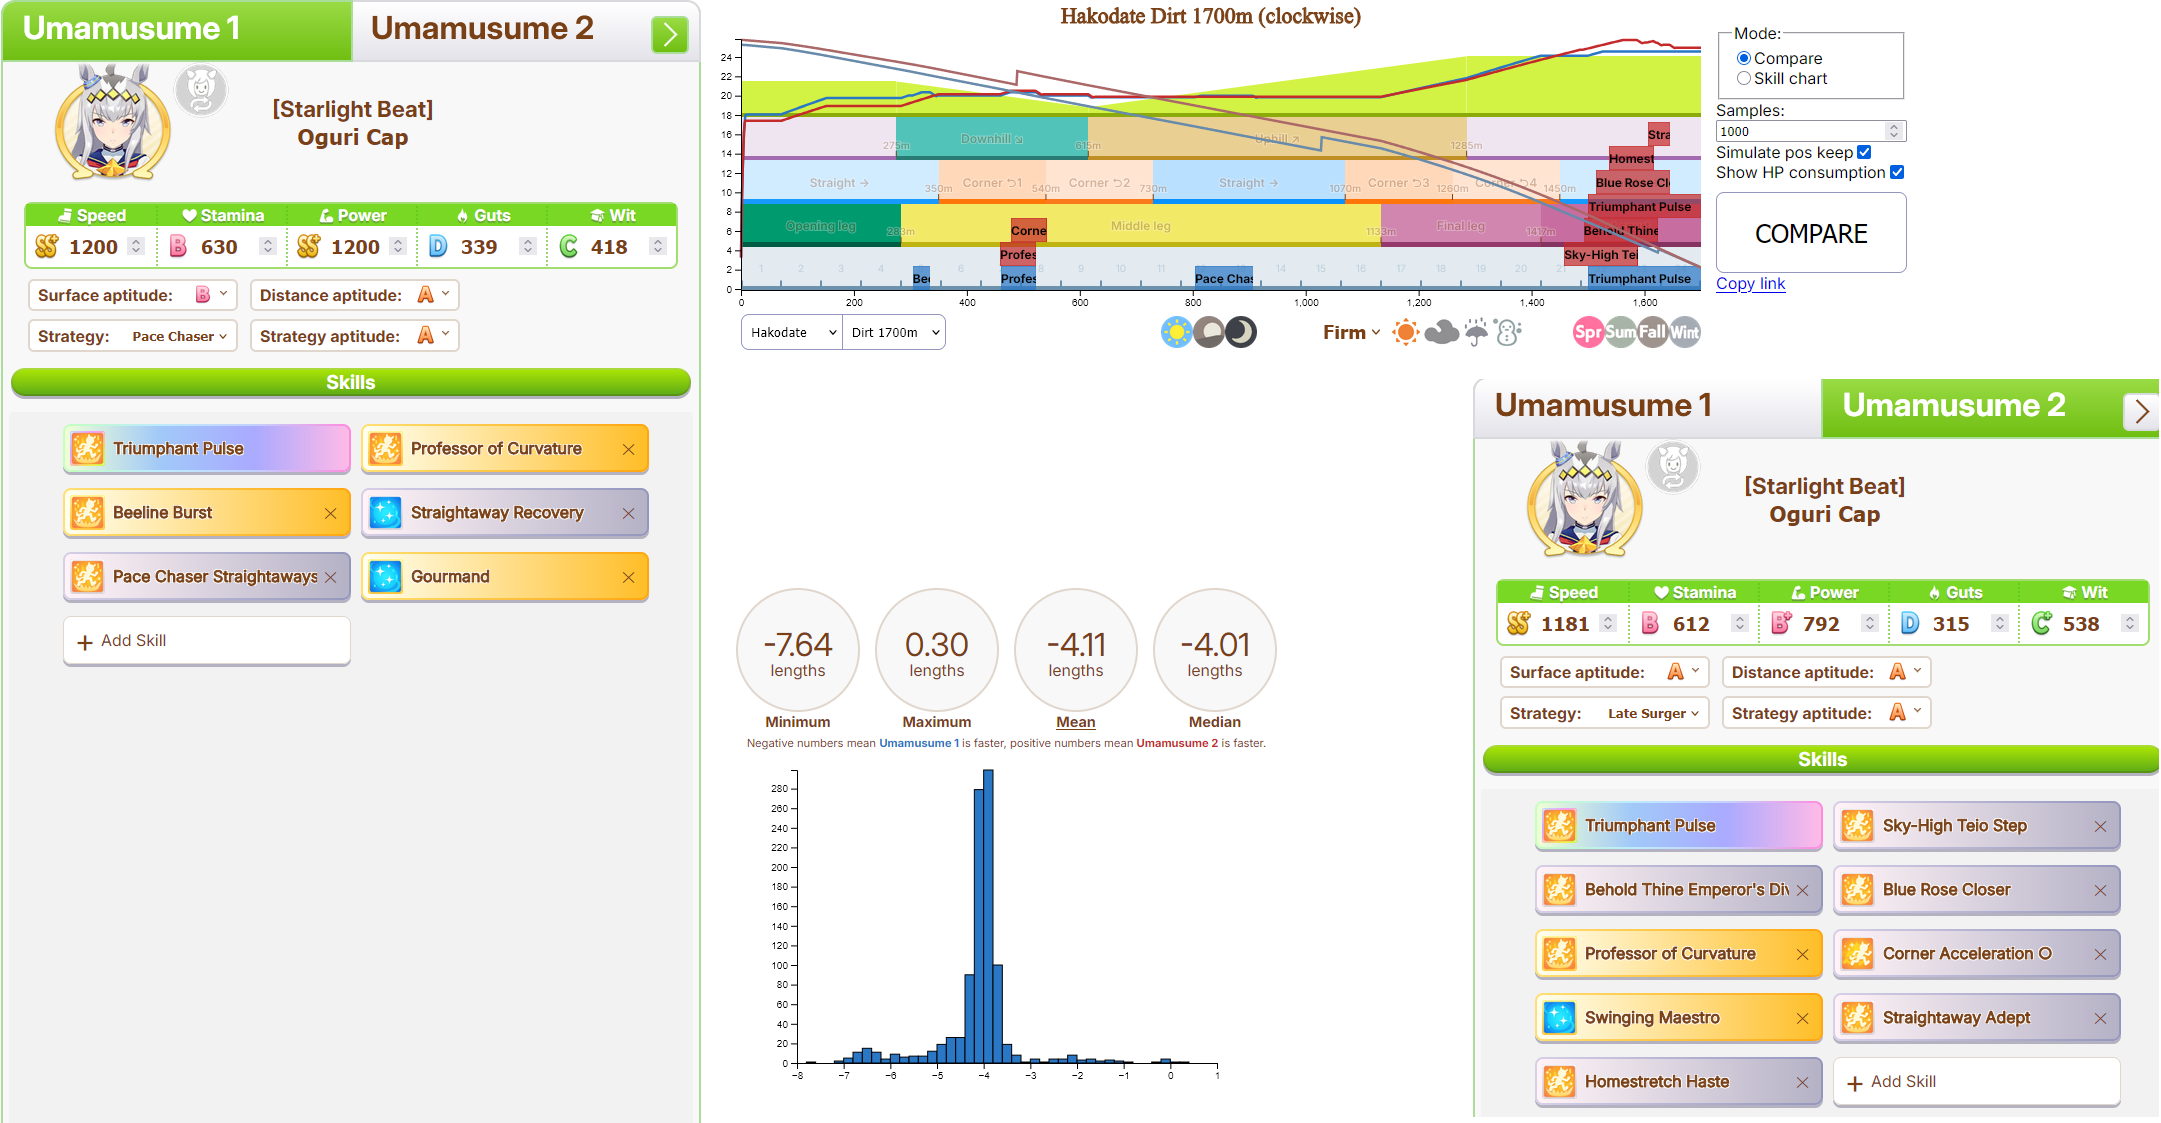
Task: Select Fall season icon
Action: tap(1652, 332)
